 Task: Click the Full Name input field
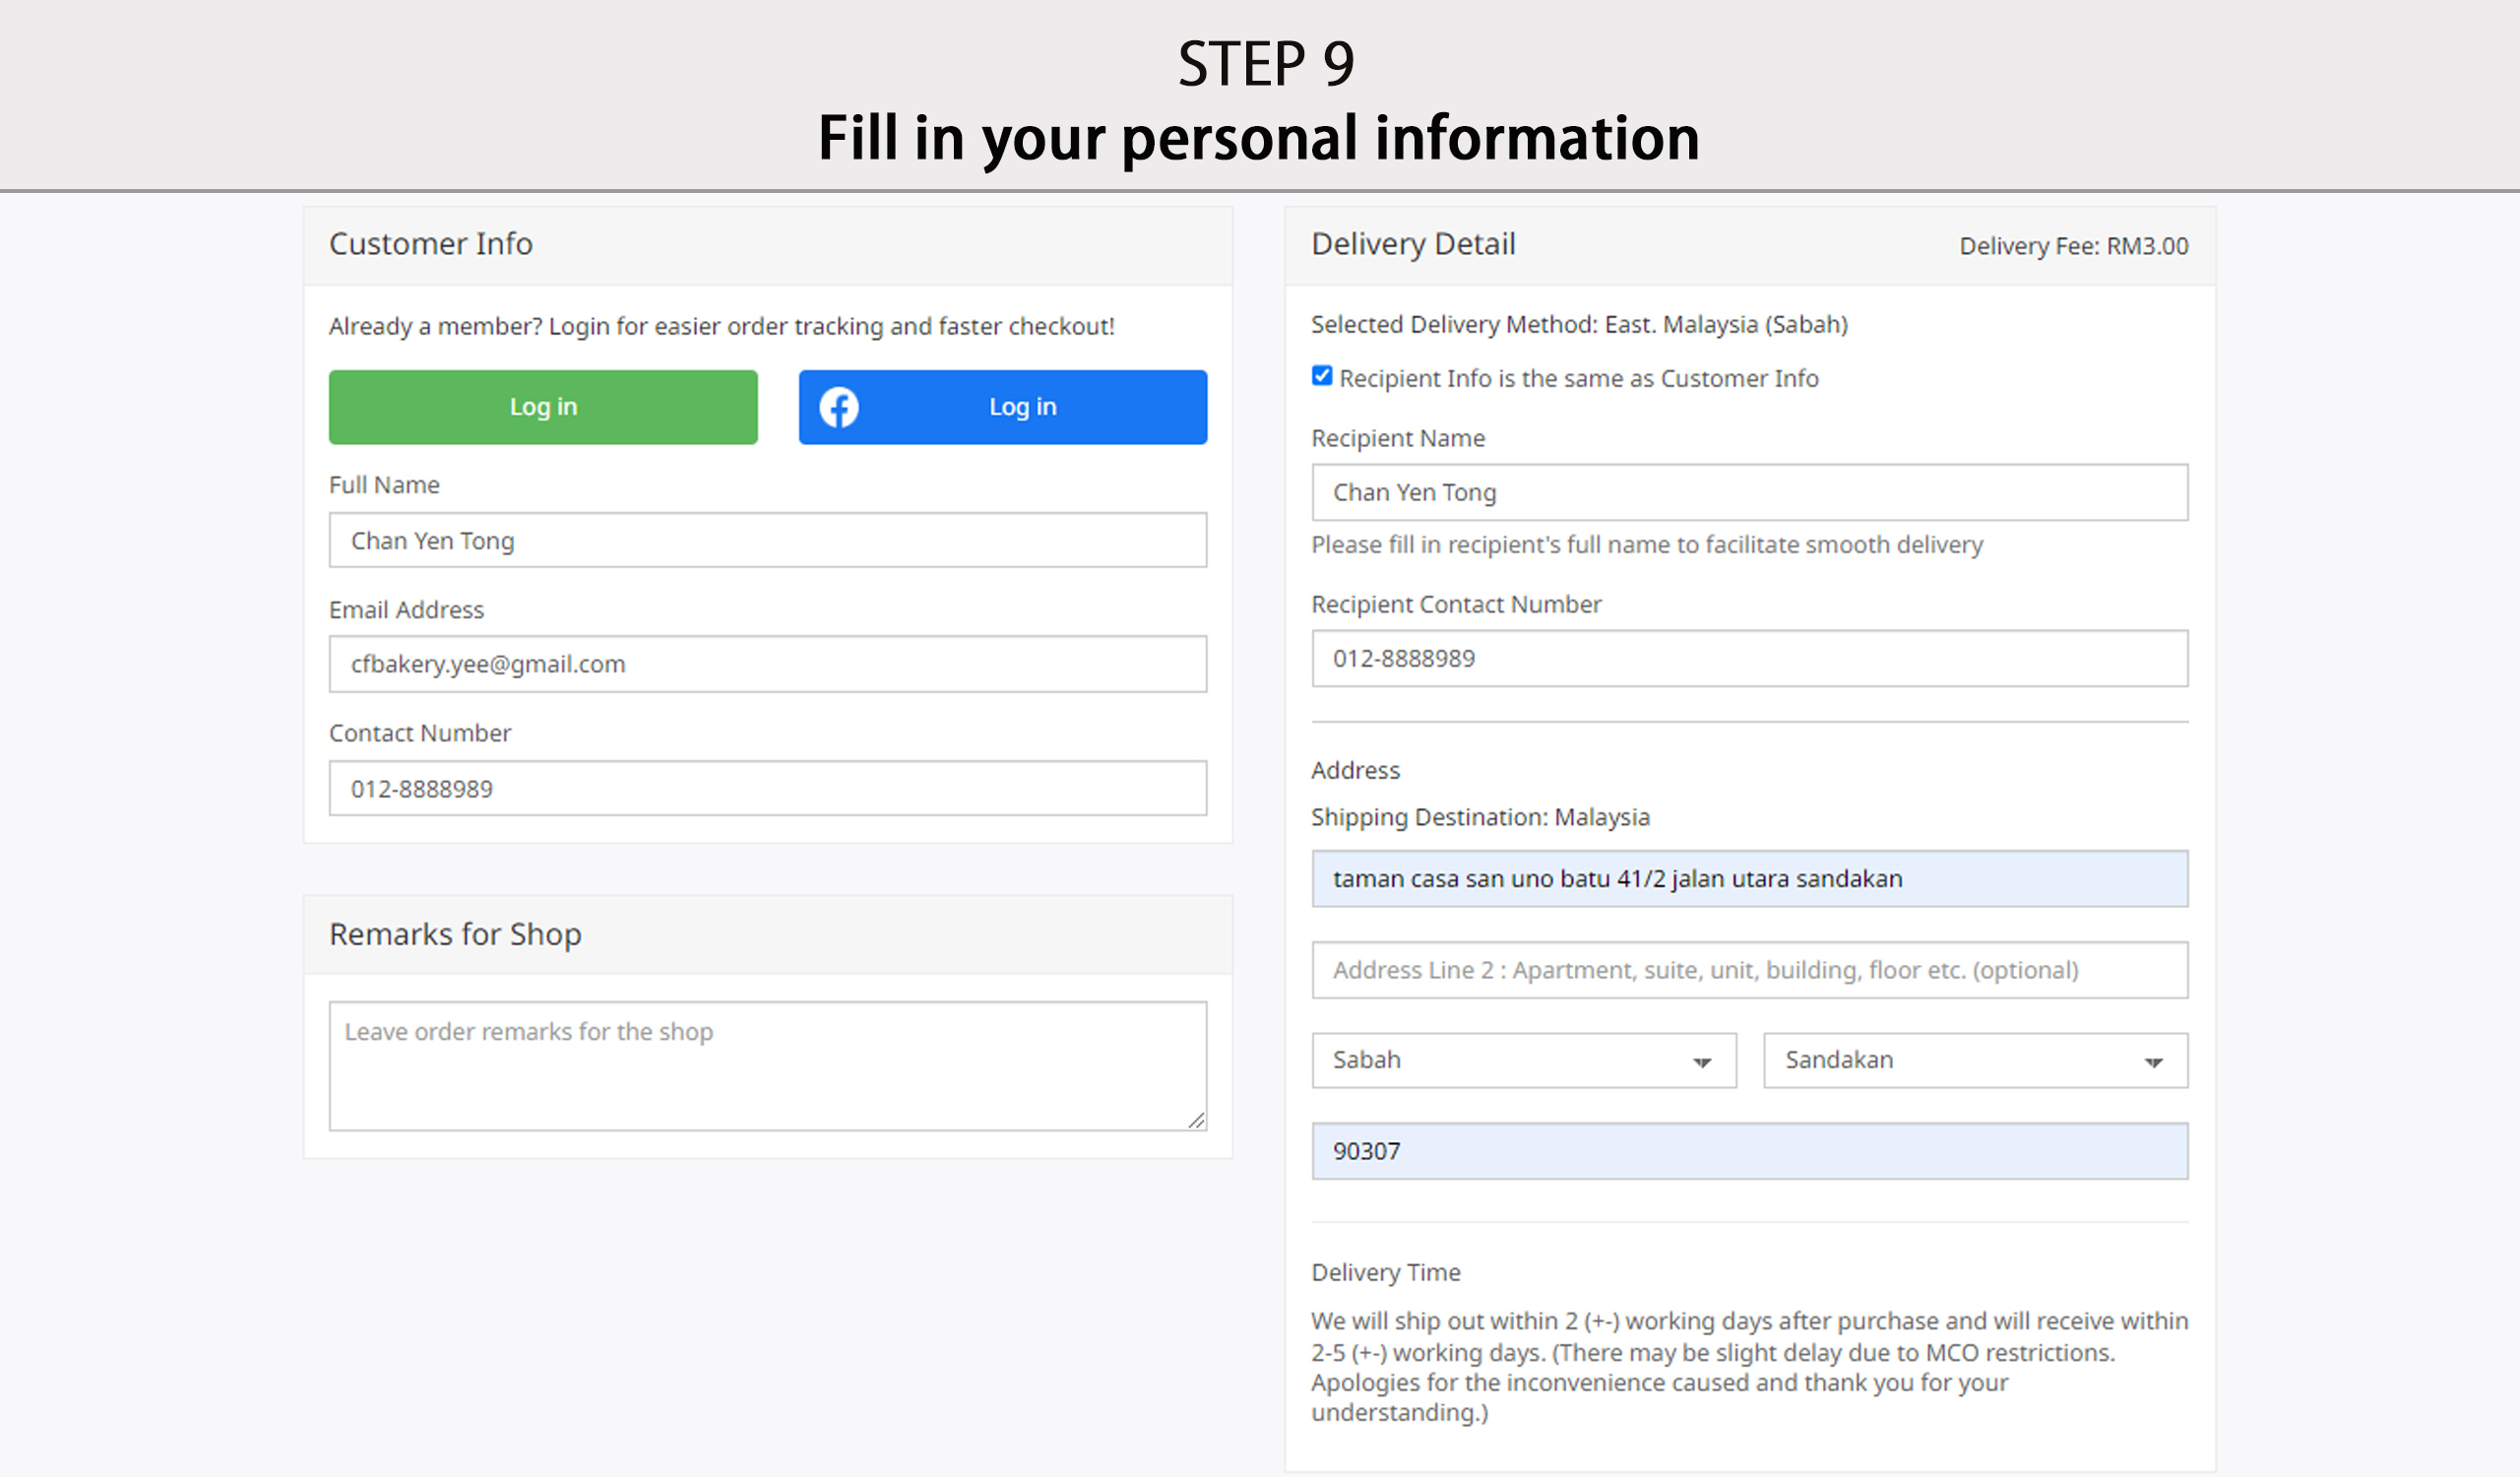767,540
